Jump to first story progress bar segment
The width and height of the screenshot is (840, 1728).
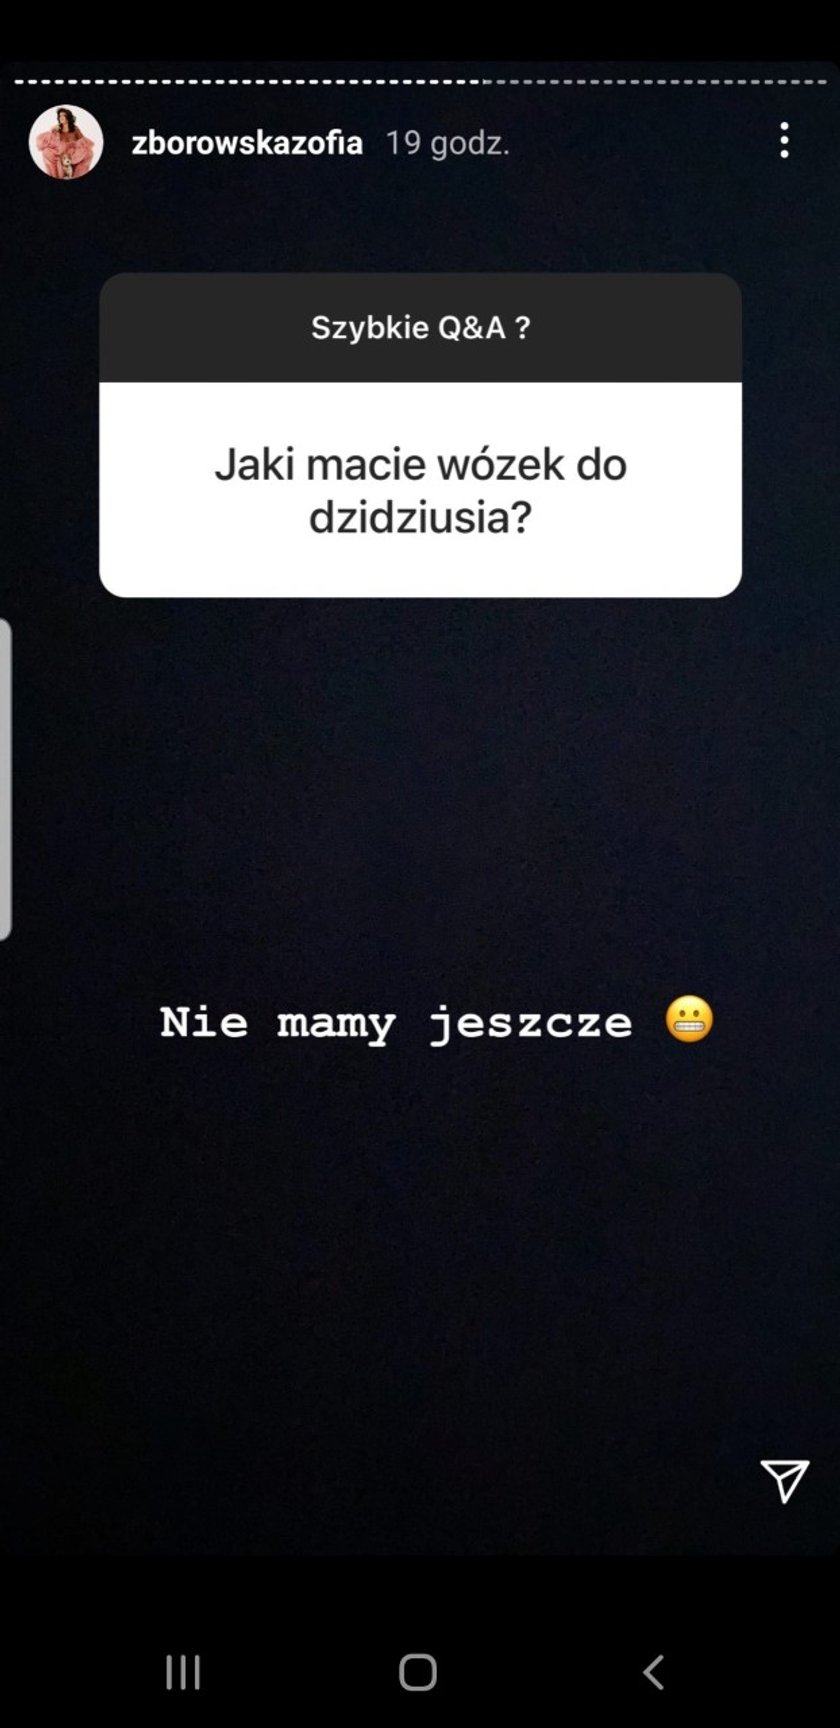pos(20,82)
